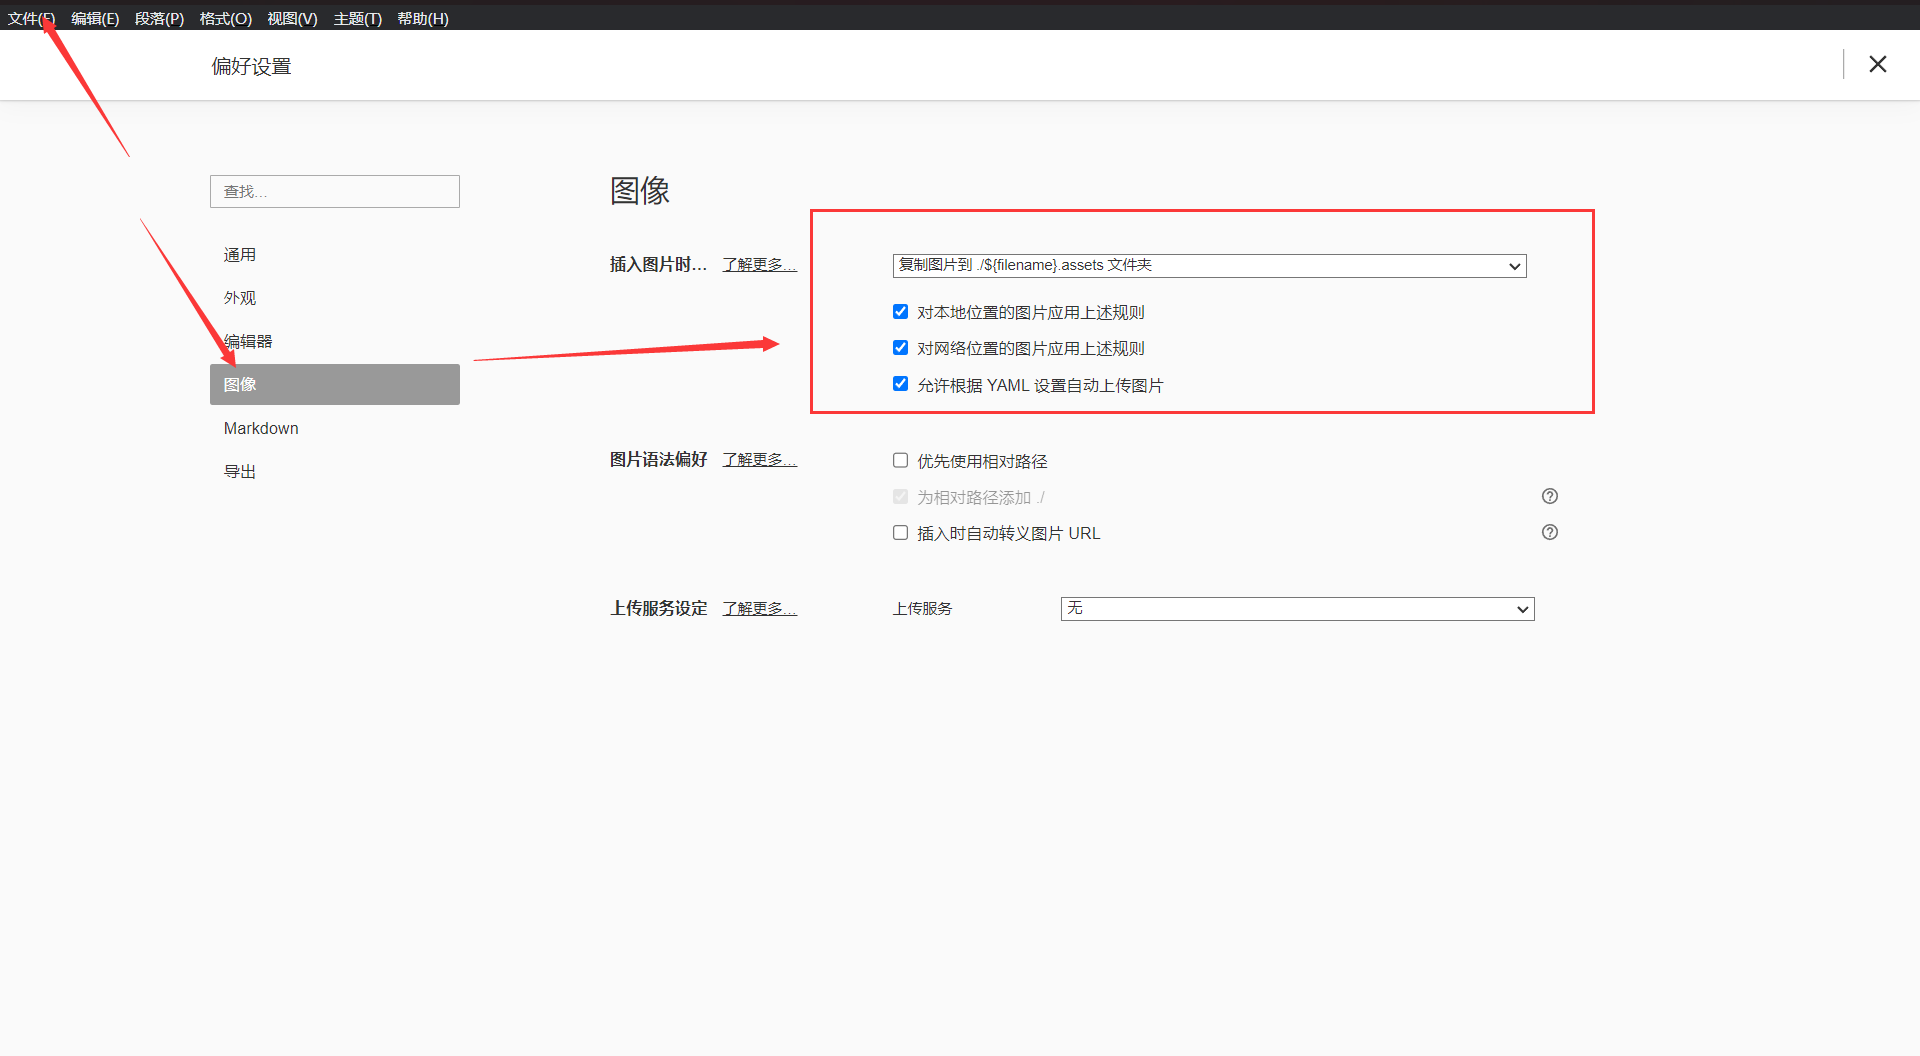
Task: Click the 偏好设置 title text
Action: pos(251,66)
